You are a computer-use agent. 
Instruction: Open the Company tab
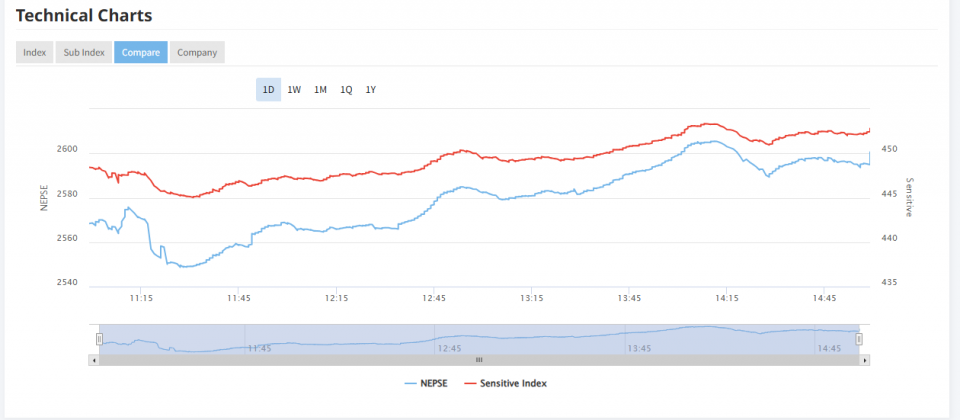click(197, 52)
